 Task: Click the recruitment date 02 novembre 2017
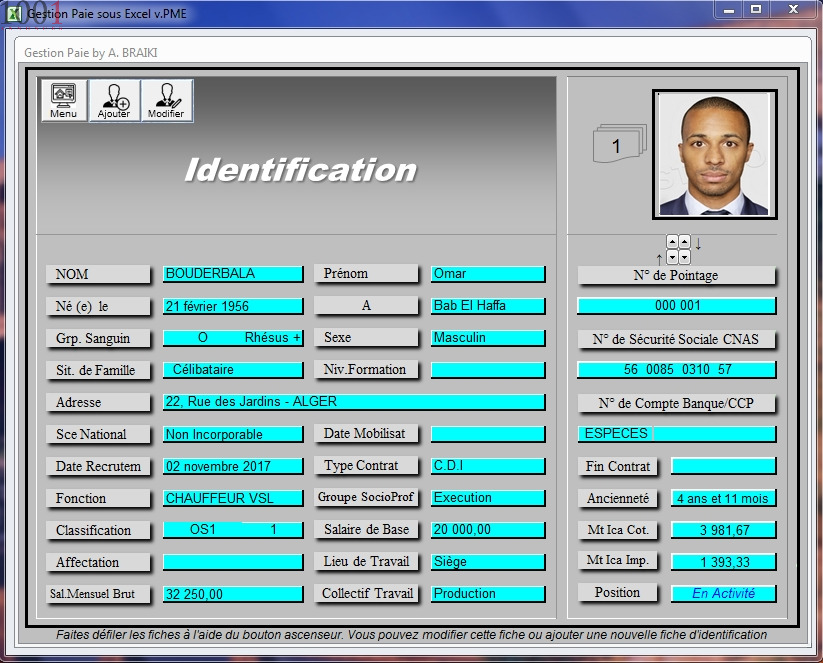[x=233, y=466]
